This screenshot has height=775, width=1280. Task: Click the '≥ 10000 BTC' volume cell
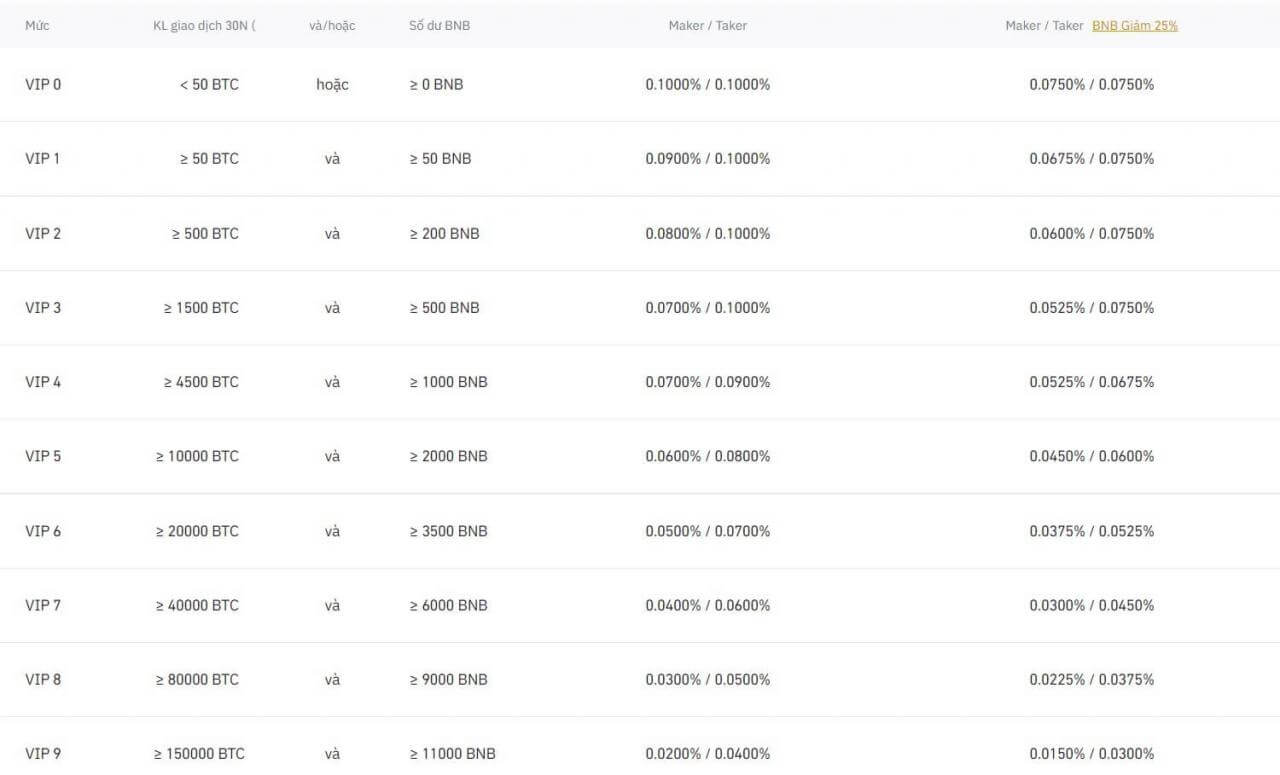tap(197, 456)
